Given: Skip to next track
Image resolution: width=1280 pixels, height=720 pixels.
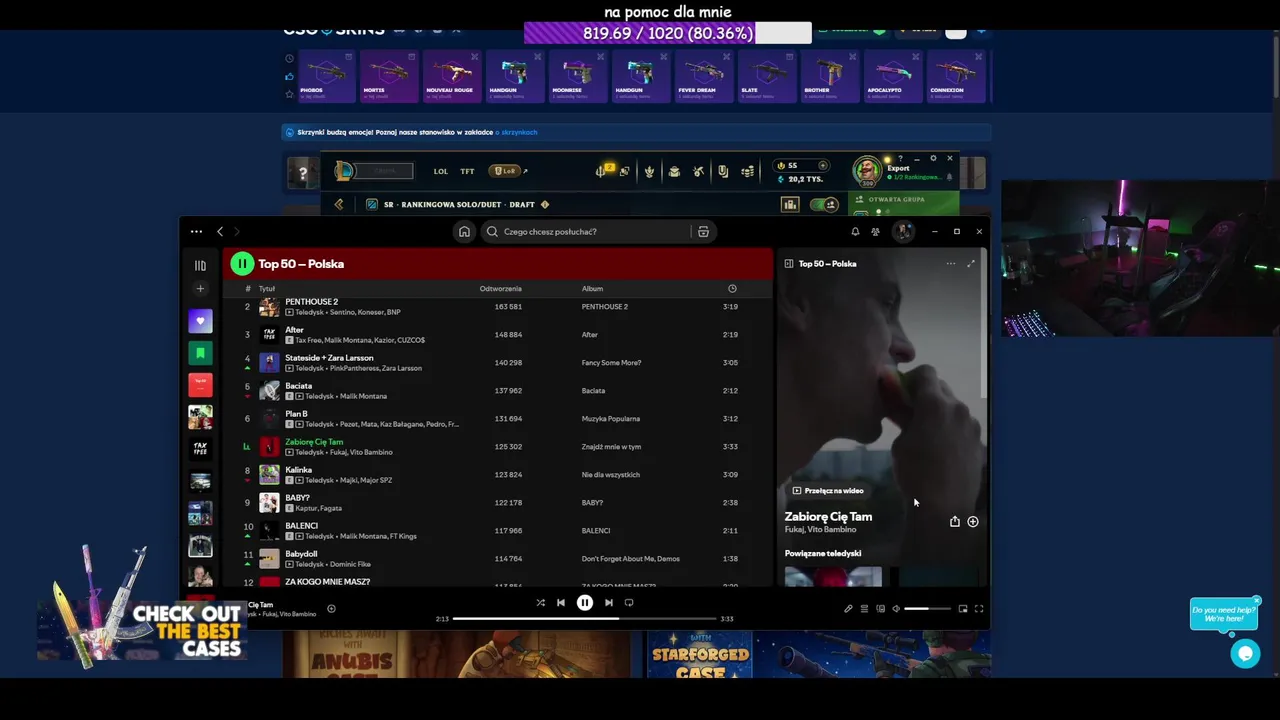Looking at the screenshot, I should (608, 603).
